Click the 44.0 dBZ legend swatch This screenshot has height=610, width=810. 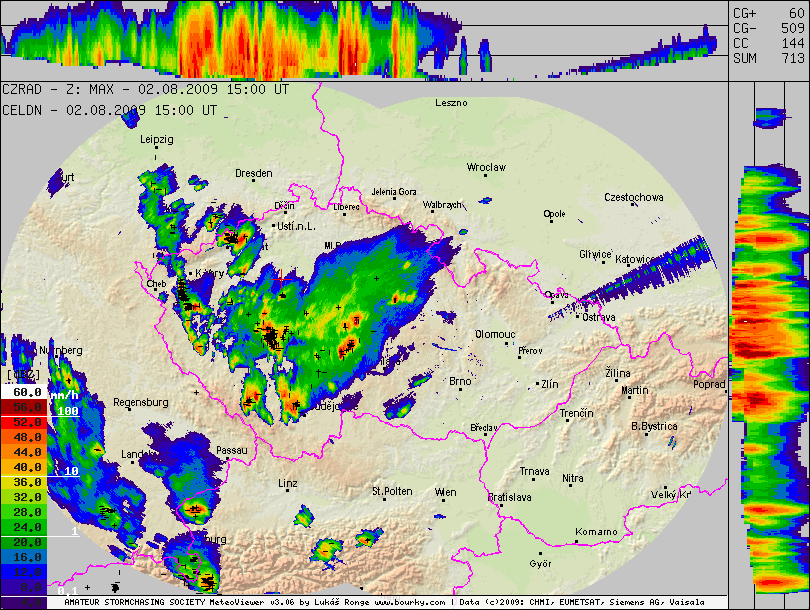click(24, 452)
